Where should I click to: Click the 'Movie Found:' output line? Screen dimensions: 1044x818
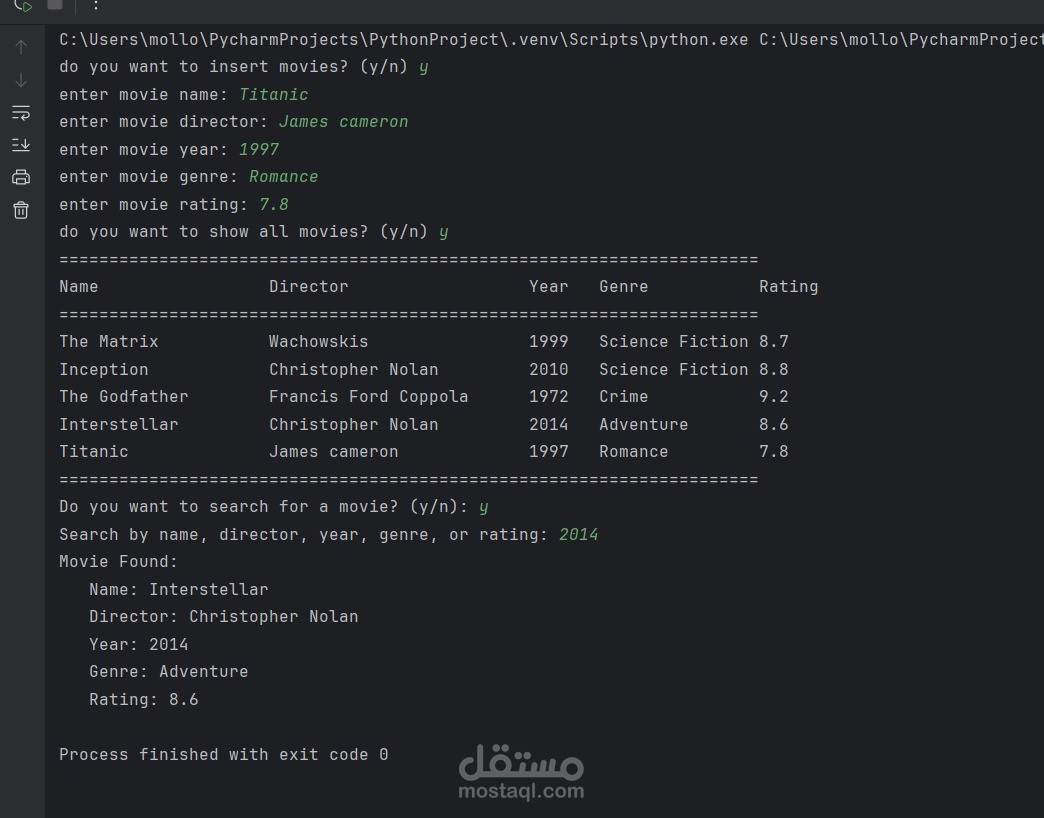tap(118, 562)
